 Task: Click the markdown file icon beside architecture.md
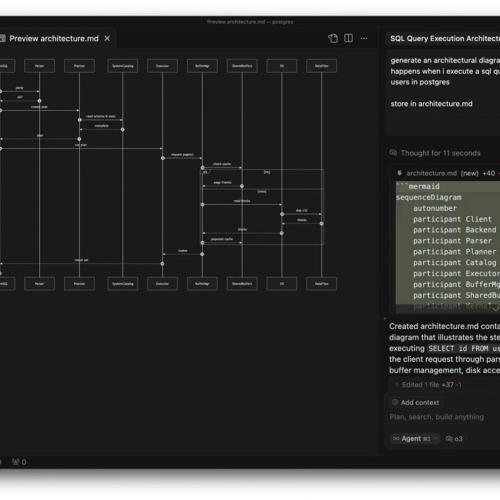[x=399, y=173]
